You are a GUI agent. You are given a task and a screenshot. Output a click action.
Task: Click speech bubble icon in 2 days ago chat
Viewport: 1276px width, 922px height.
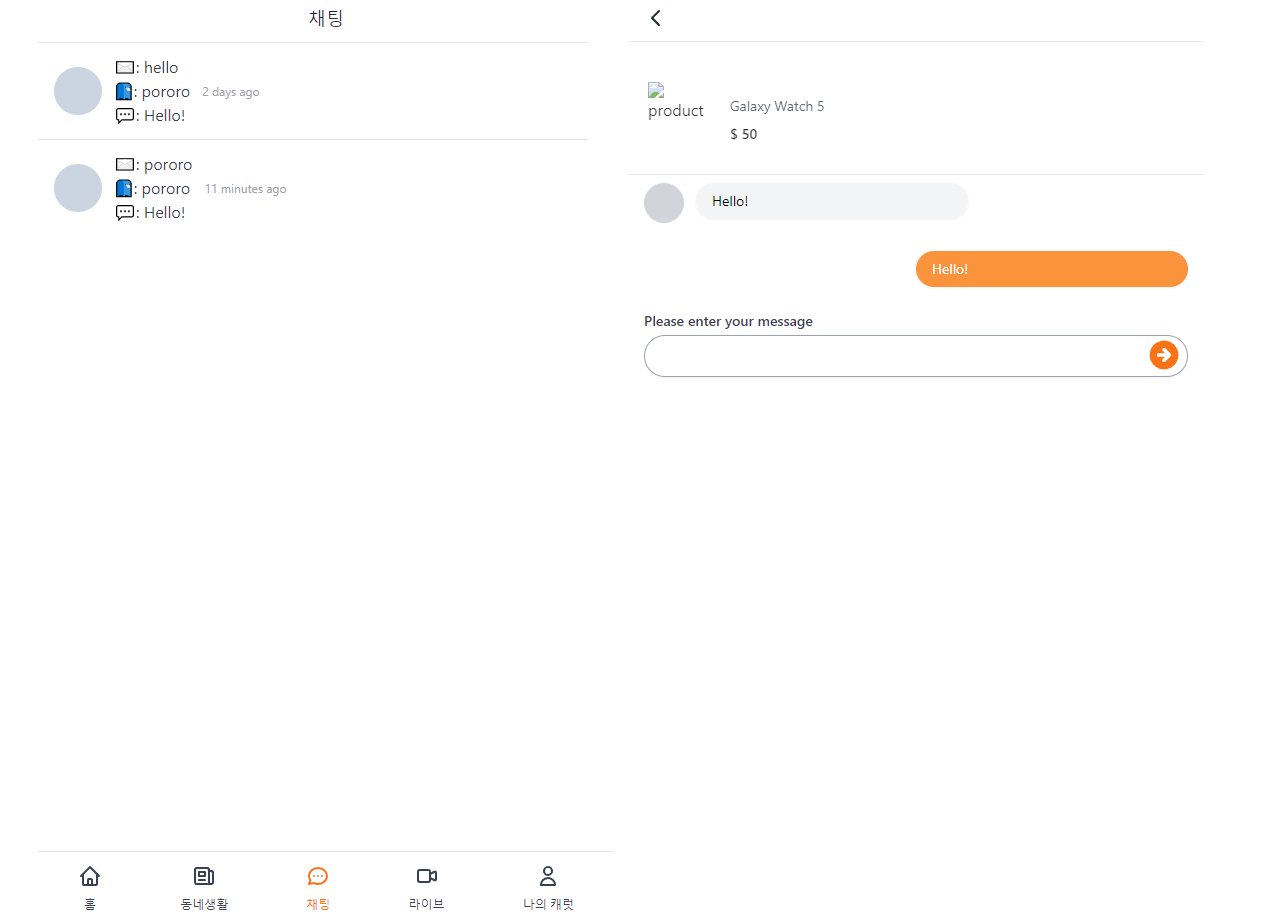125,115
